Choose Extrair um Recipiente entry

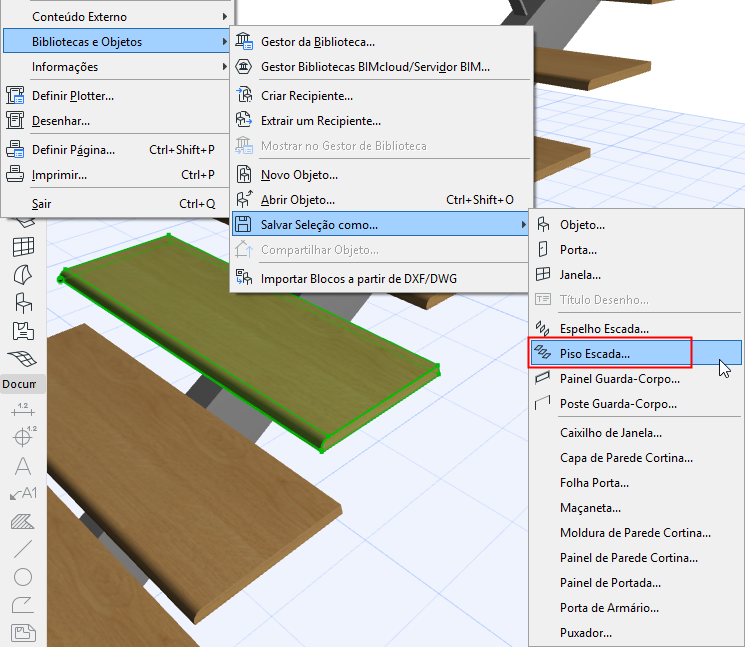click(380, 121)
